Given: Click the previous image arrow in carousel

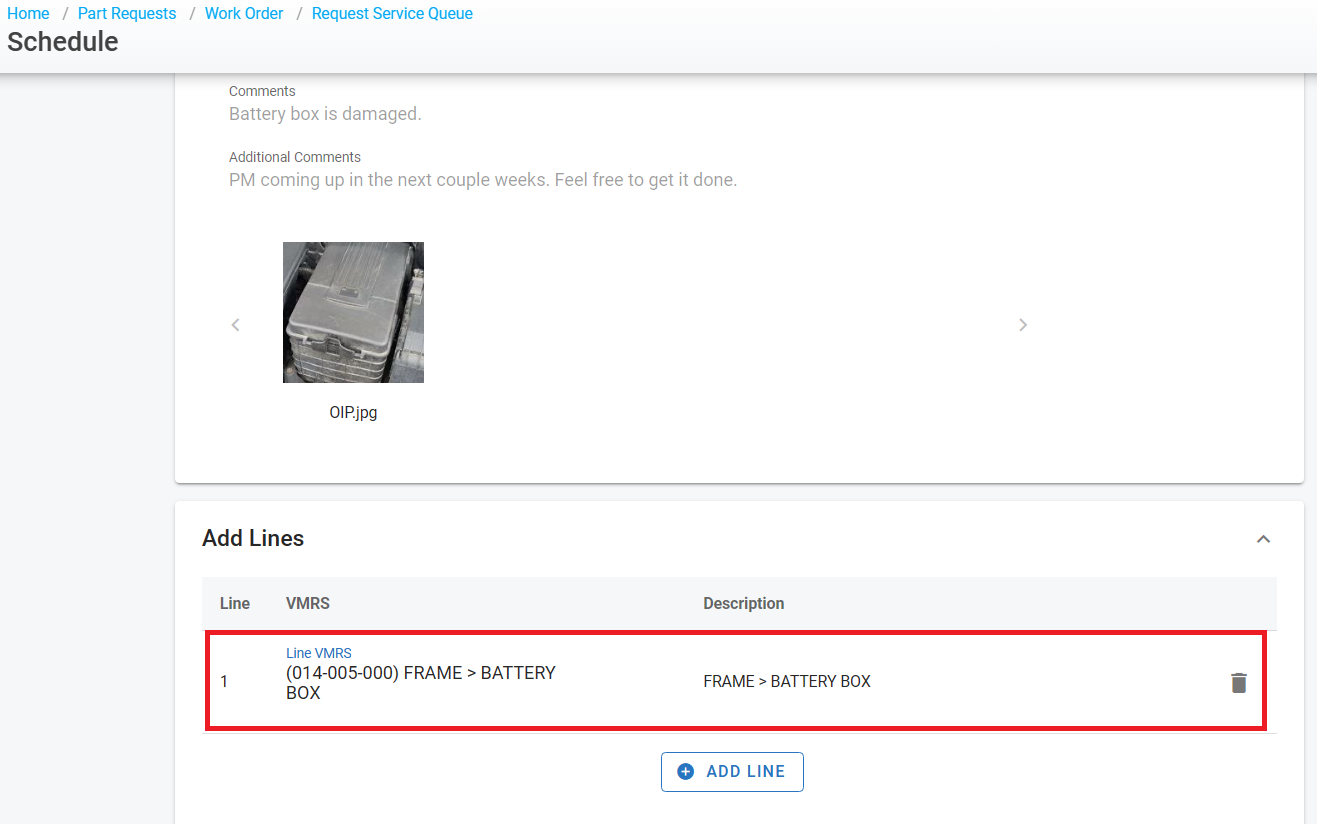Looking at the screenshot, I should (x=236, y=325).
